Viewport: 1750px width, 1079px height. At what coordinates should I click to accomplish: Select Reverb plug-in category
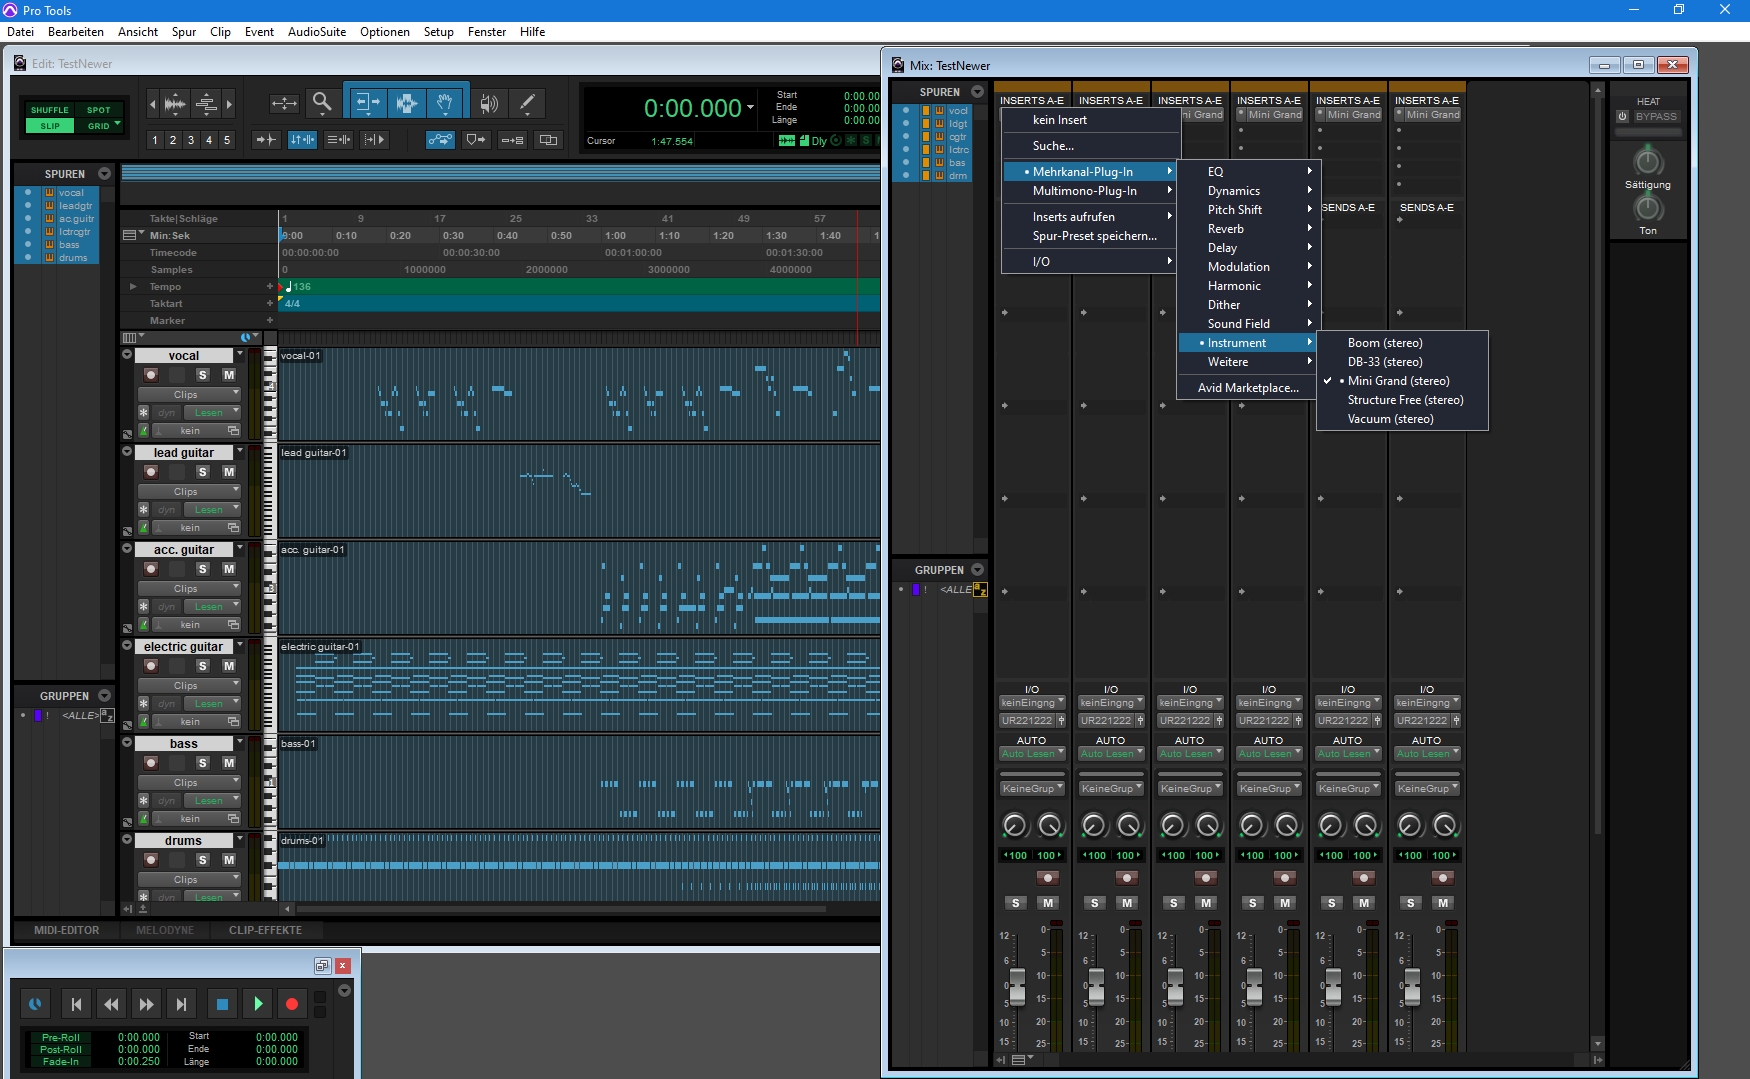coord(1249,229)
